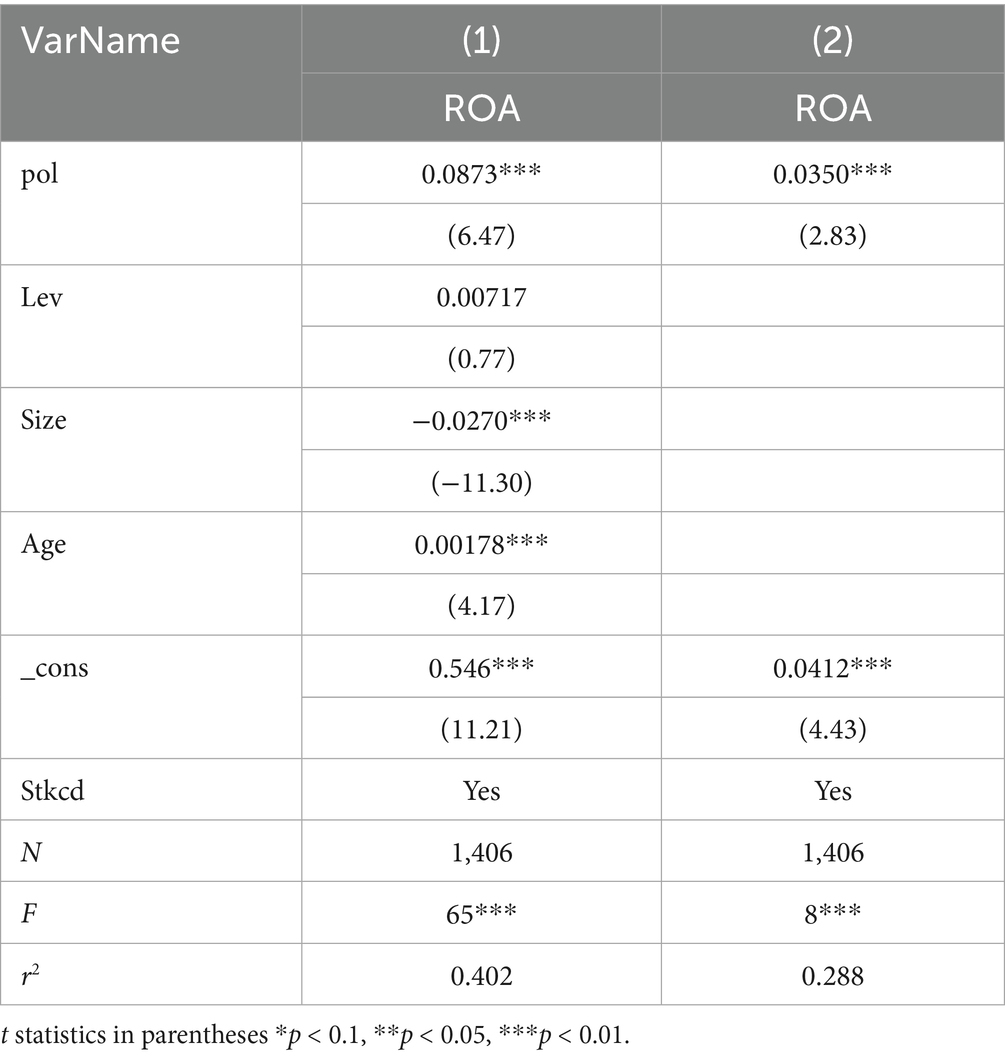Click the Age coefficient 0.00178***

pyautogui.click(x=481, y=543)
